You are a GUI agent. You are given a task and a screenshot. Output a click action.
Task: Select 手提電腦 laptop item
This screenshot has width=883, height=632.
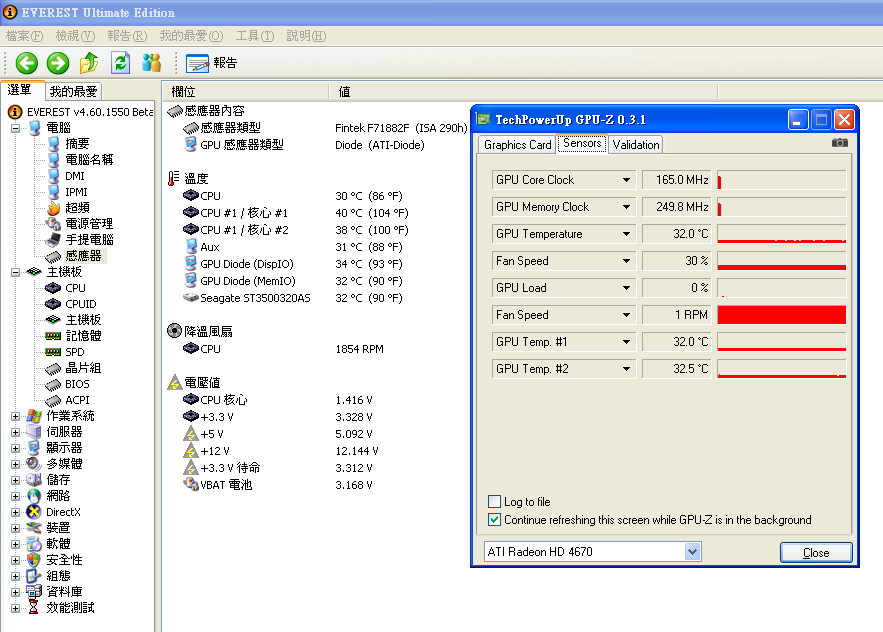[x=90, y=240]
